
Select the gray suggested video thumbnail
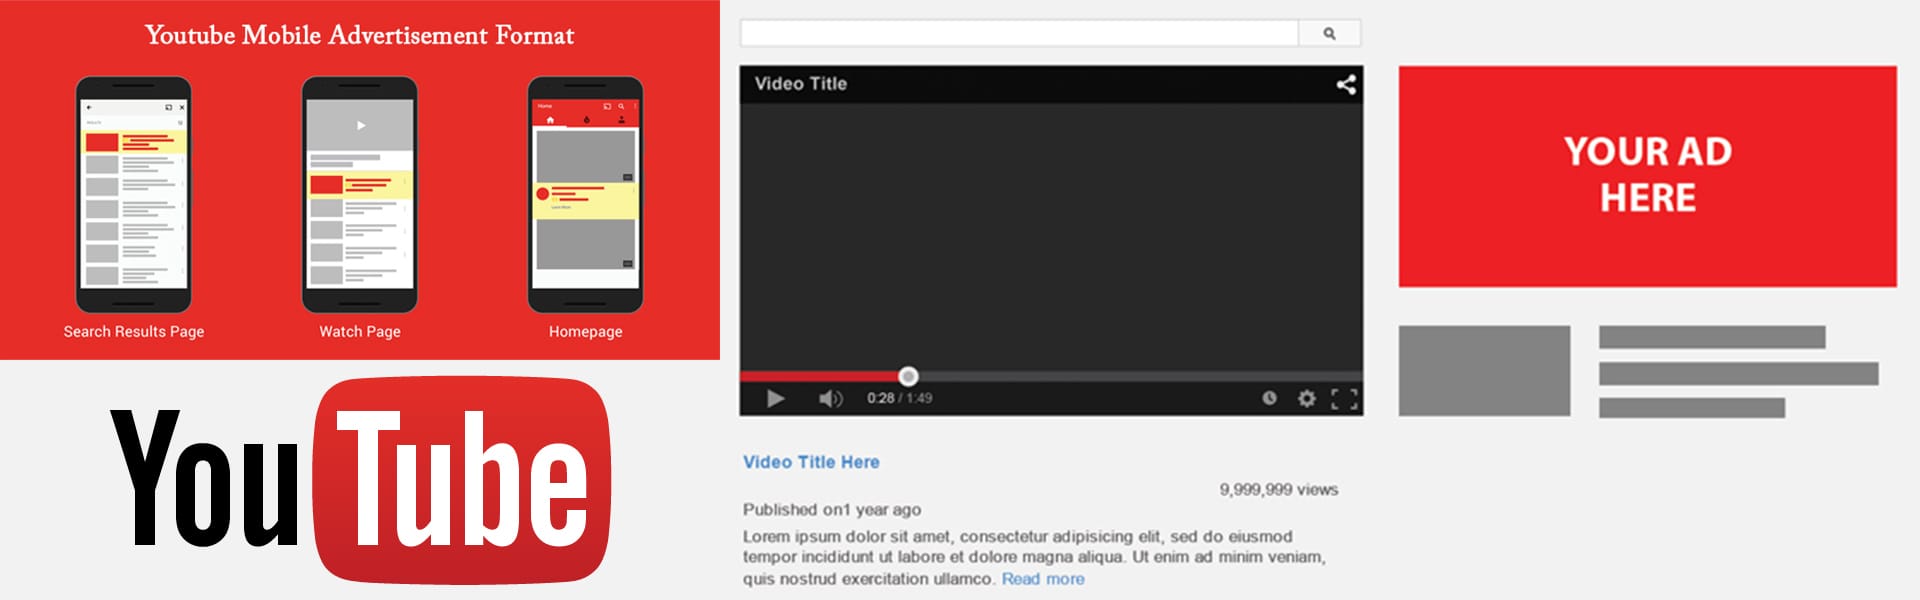[1484, 370]
